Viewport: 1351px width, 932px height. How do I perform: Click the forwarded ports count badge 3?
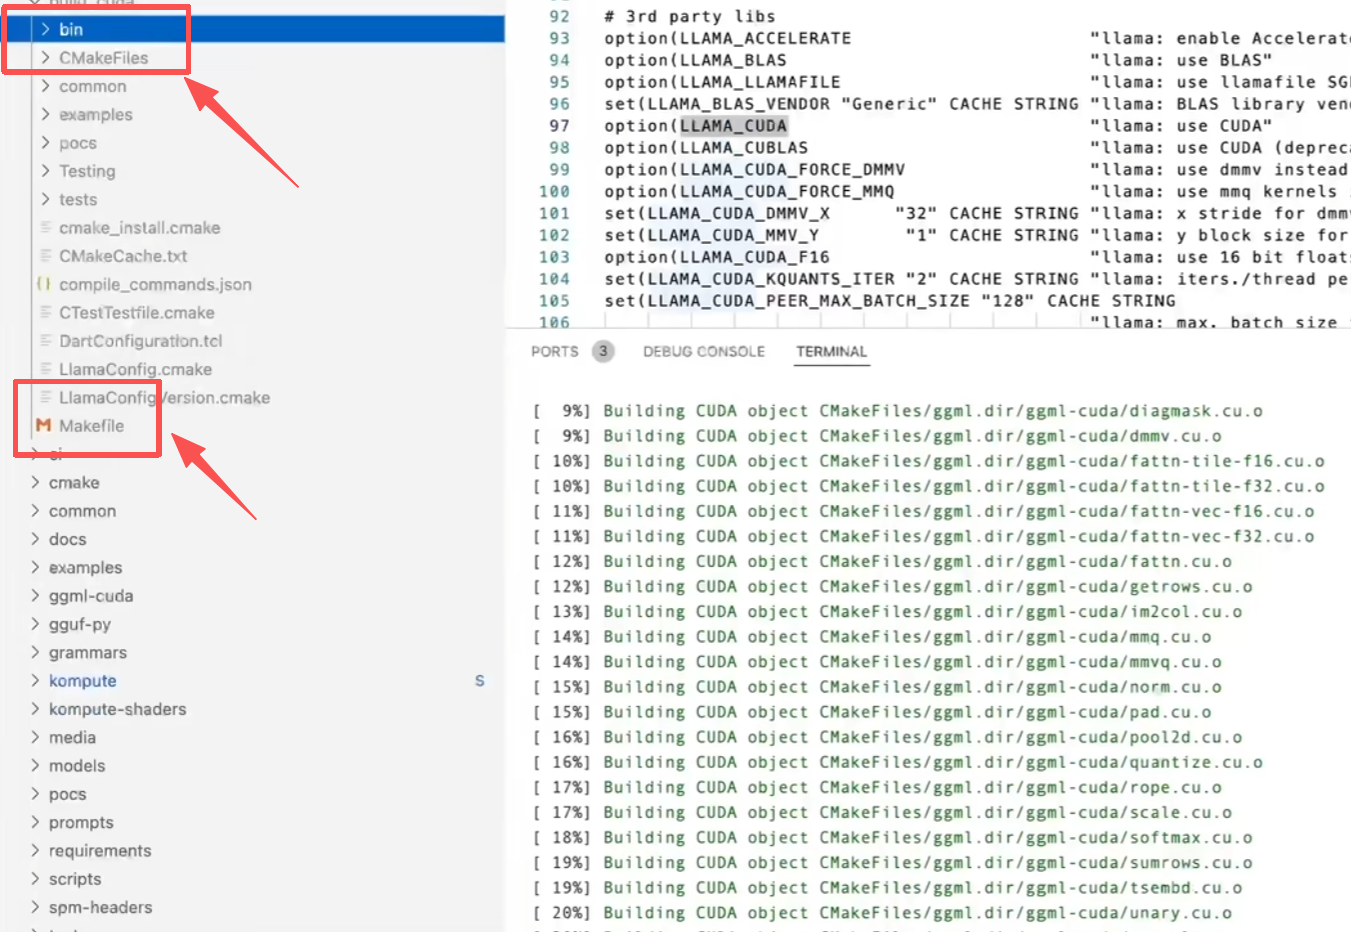pyautogui.click(x=603, y=352)
